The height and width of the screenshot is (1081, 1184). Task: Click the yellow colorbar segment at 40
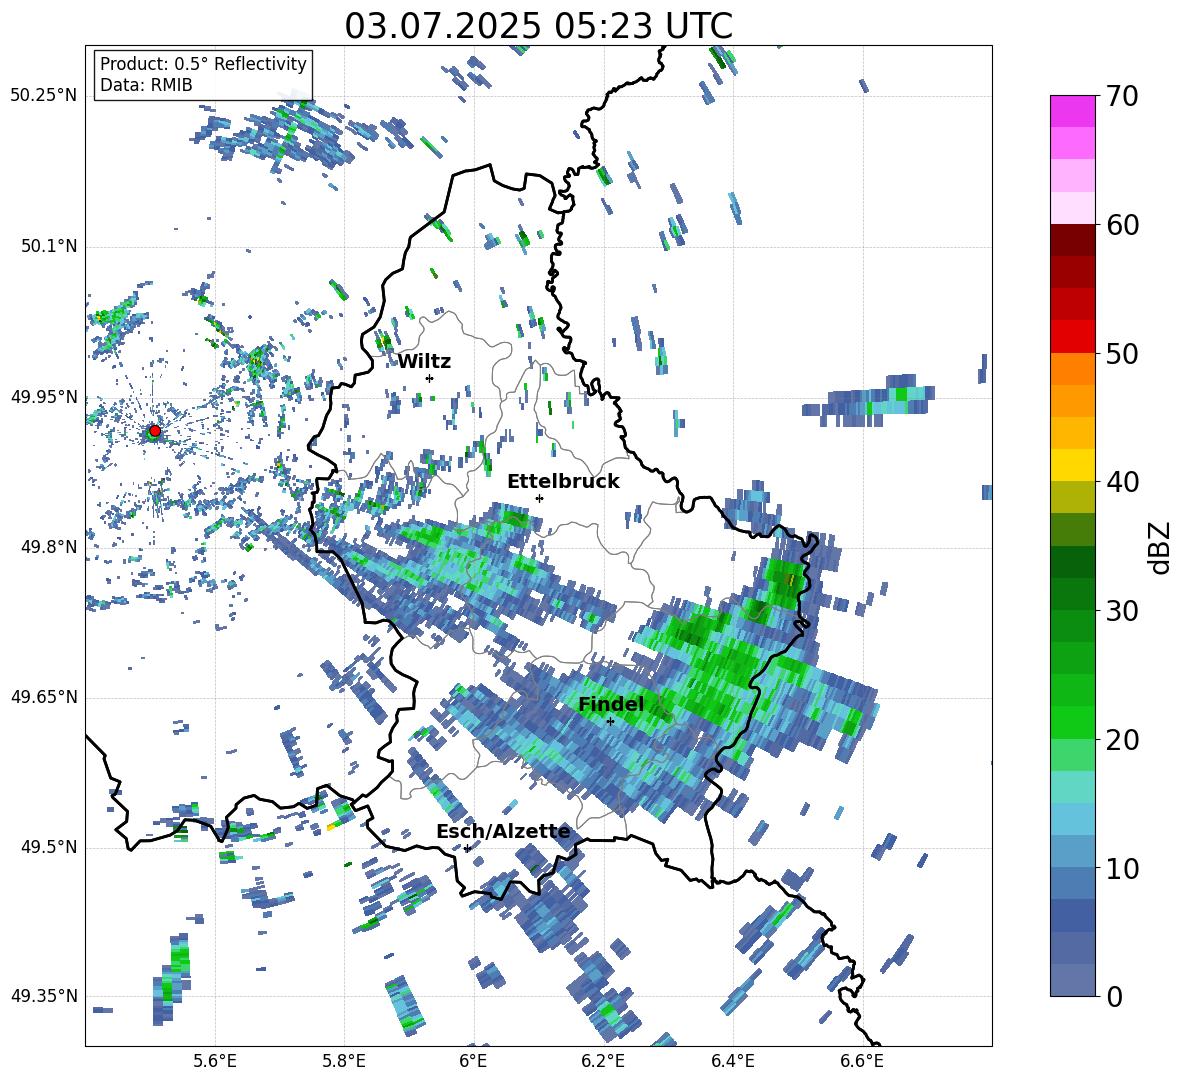pyautogui.click(x=1072, y=465)
